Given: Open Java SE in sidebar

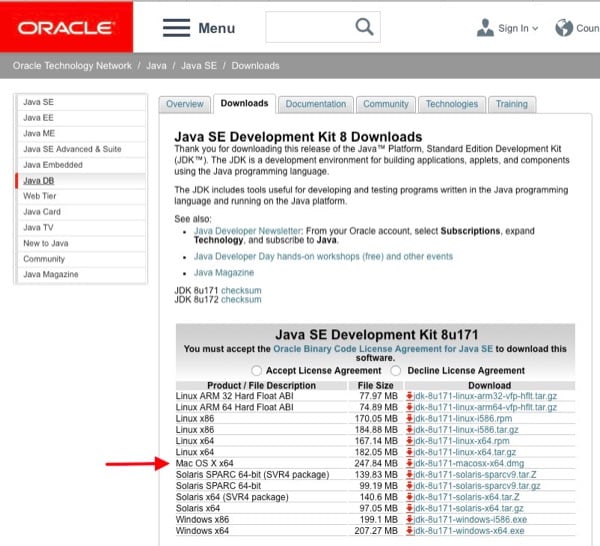Looking at the screenshot, I should [x=81, y=102].
